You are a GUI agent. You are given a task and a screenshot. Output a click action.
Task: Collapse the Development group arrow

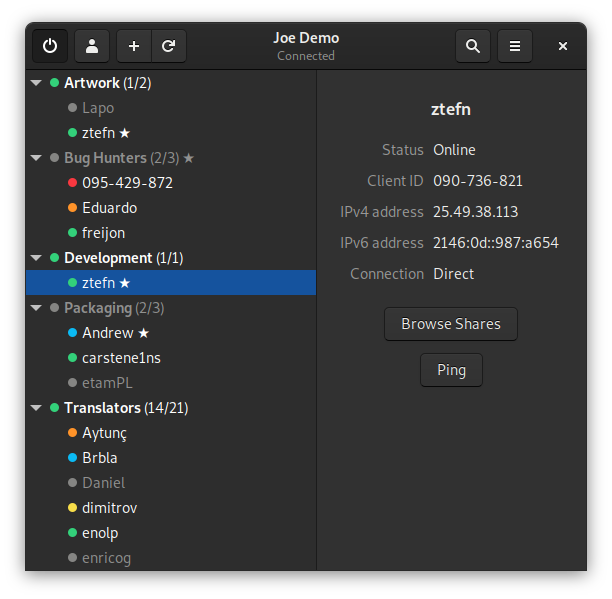[x=37, y=258]
